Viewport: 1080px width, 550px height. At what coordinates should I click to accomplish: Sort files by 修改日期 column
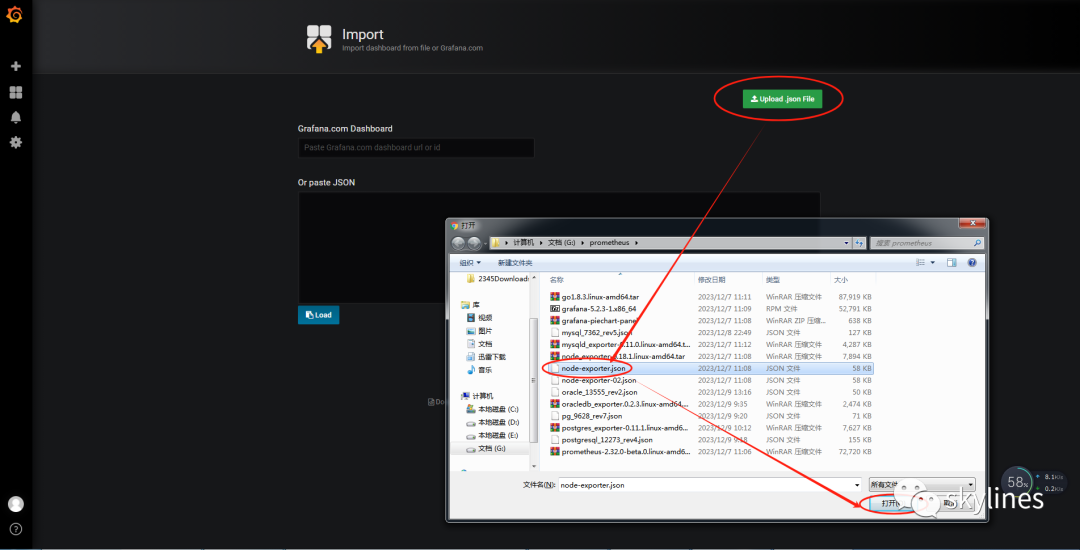[712, 280]
